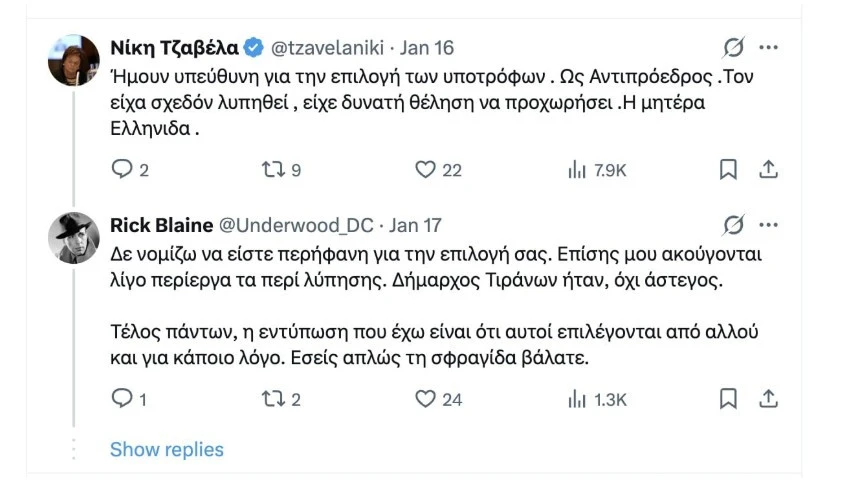This screenshot has width=854, height=480.
Task: Click the Show replies link
Action: click(167, 449)
